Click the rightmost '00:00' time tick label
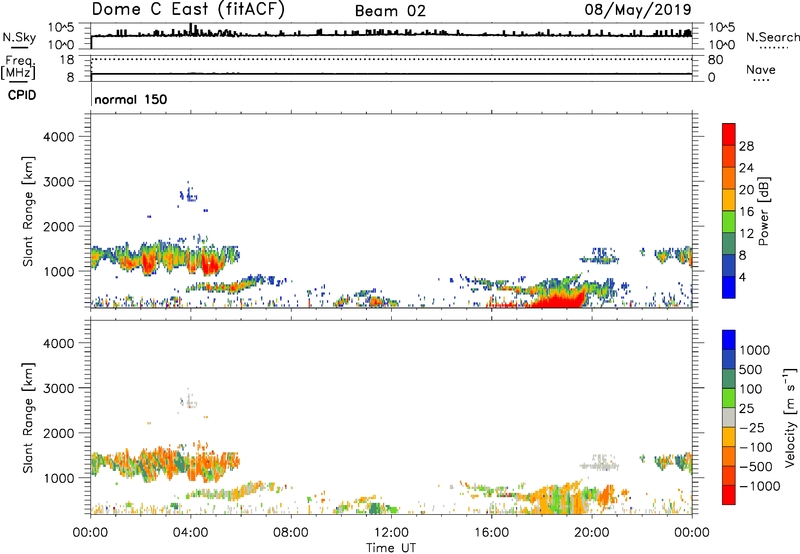Image resolution: width=800 pixels, height=554 pixels. tap(691, 533)
